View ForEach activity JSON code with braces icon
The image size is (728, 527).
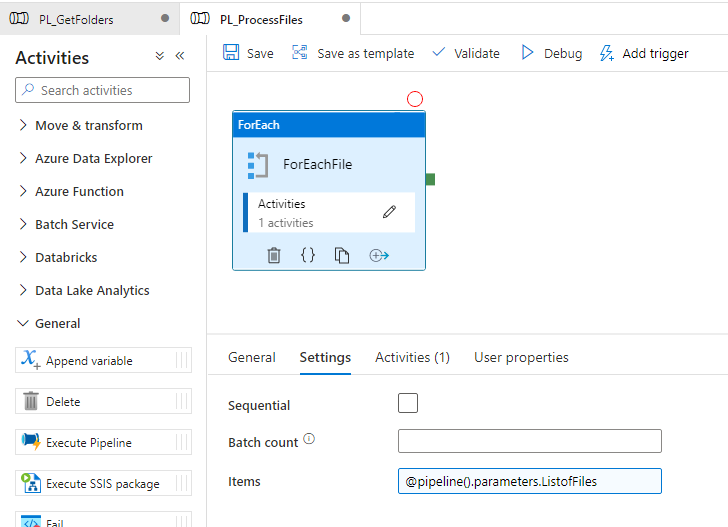pos(308,255)
